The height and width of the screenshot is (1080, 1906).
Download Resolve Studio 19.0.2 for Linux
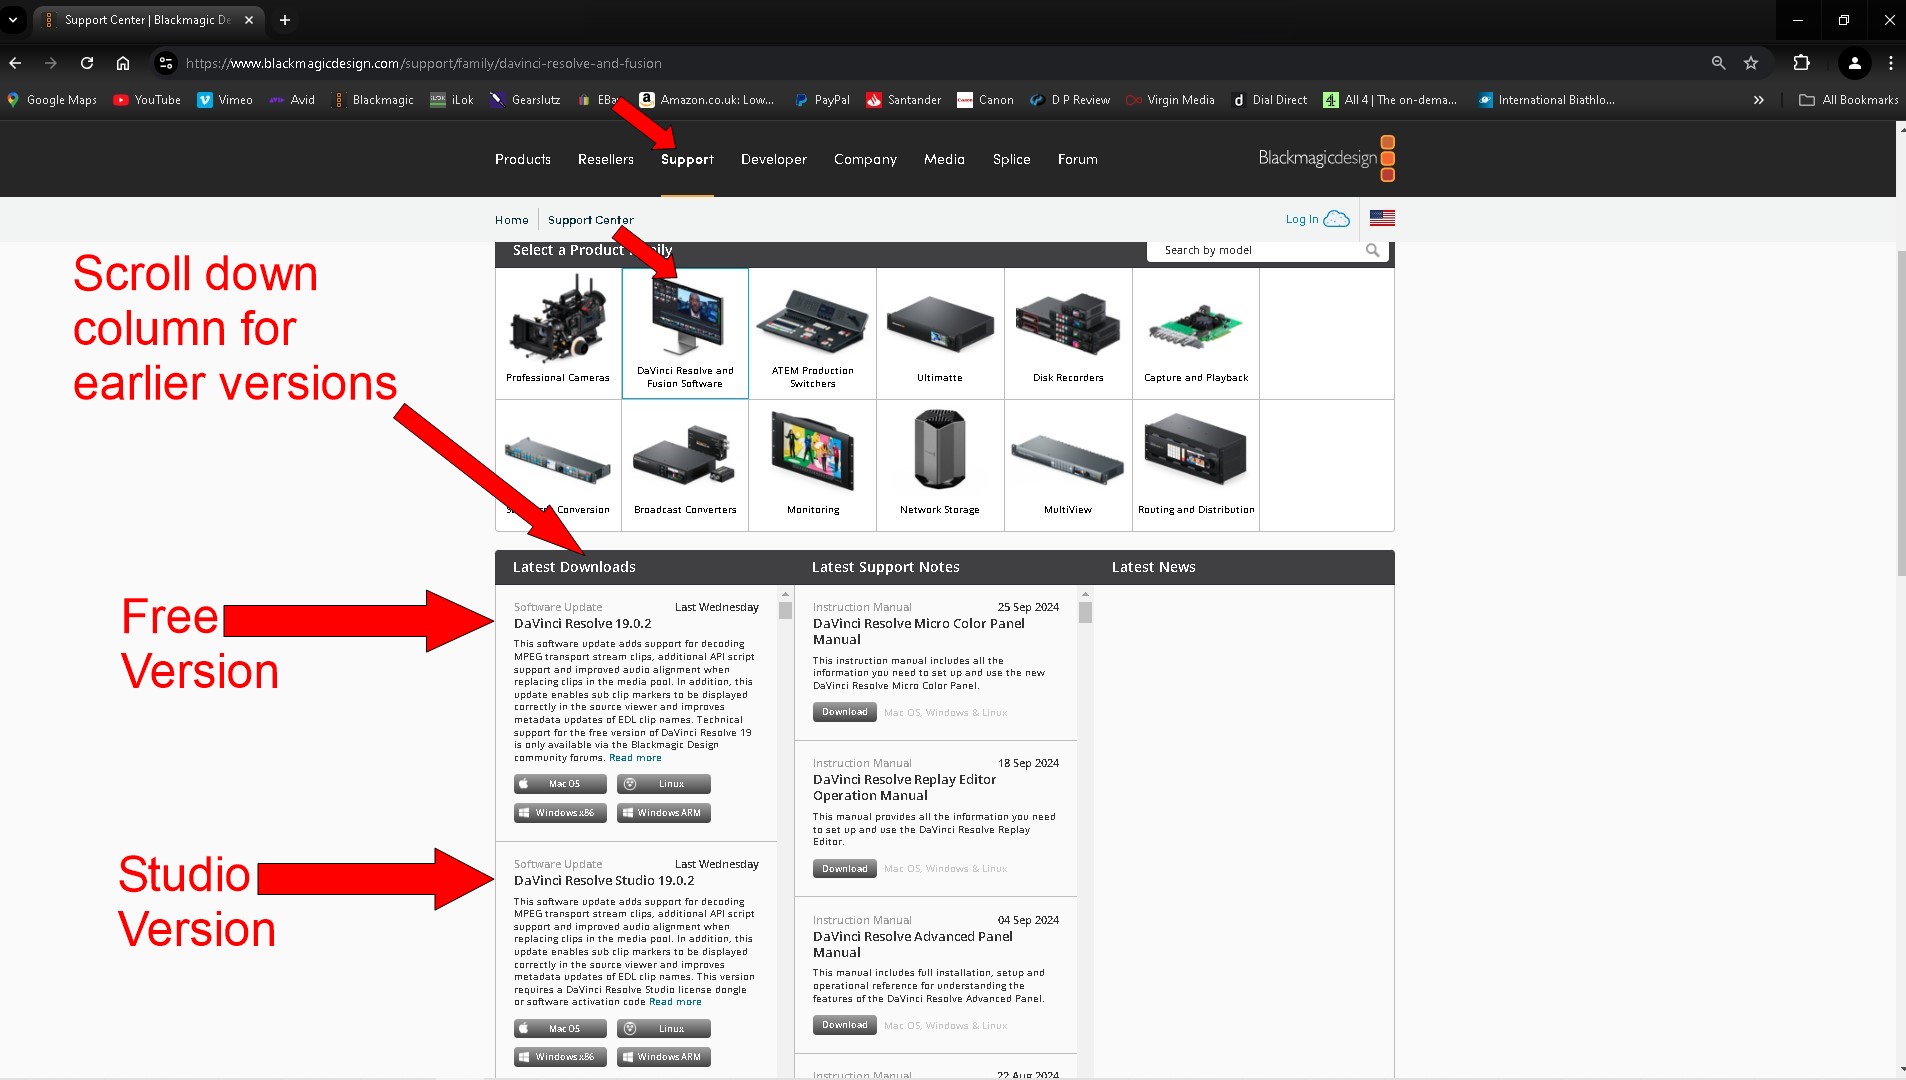click(x=664, y=1029)
